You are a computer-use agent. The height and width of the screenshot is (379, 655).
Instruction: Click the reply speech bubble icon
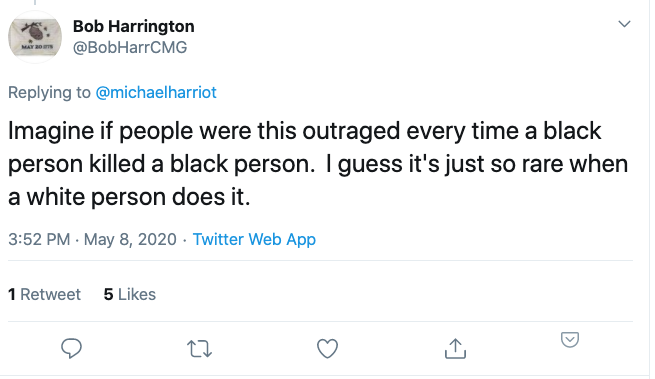click(x=71, y=348)
